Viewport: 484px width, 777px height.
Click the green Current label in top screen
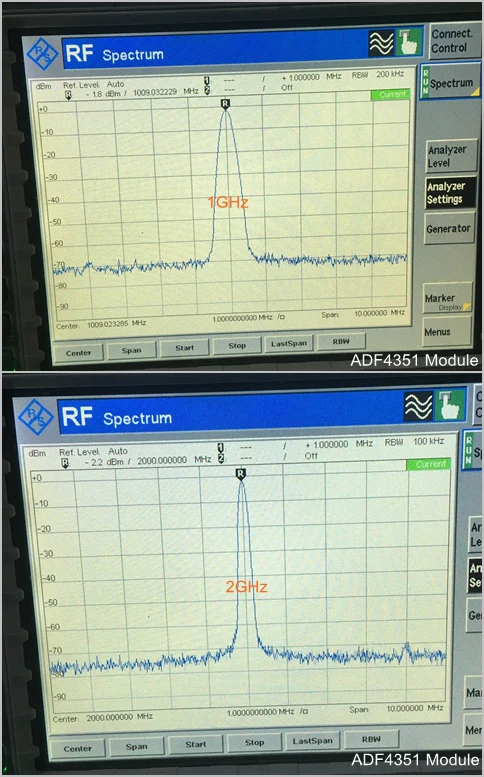(x=391, y=94)
